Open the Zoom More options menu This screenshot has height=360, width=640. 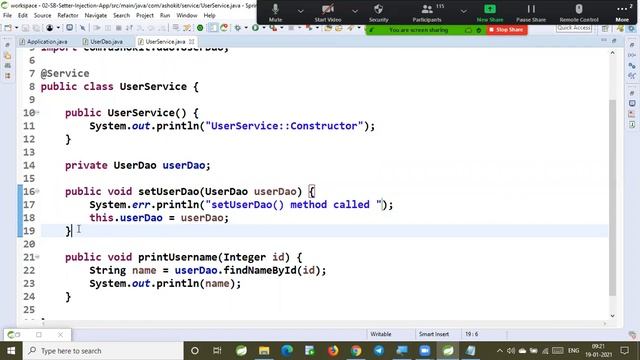pos(622,13)
